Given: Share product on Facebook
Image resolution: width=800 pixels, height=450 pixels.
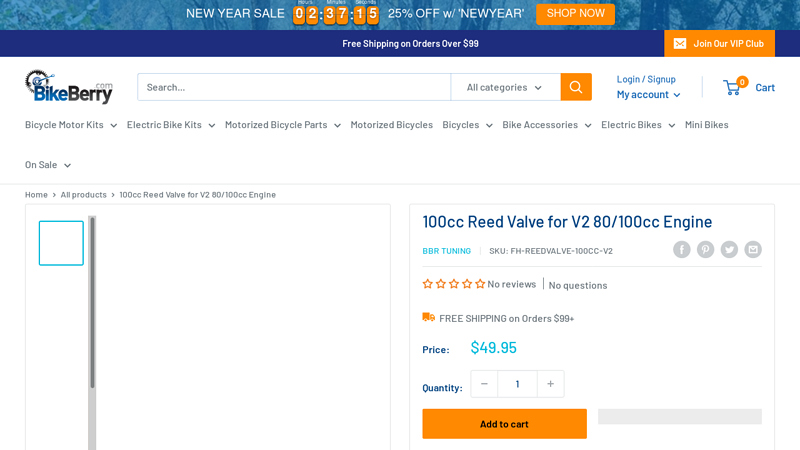Looking at the screenshot, I should pyautogui.click(x=682, y=249).
